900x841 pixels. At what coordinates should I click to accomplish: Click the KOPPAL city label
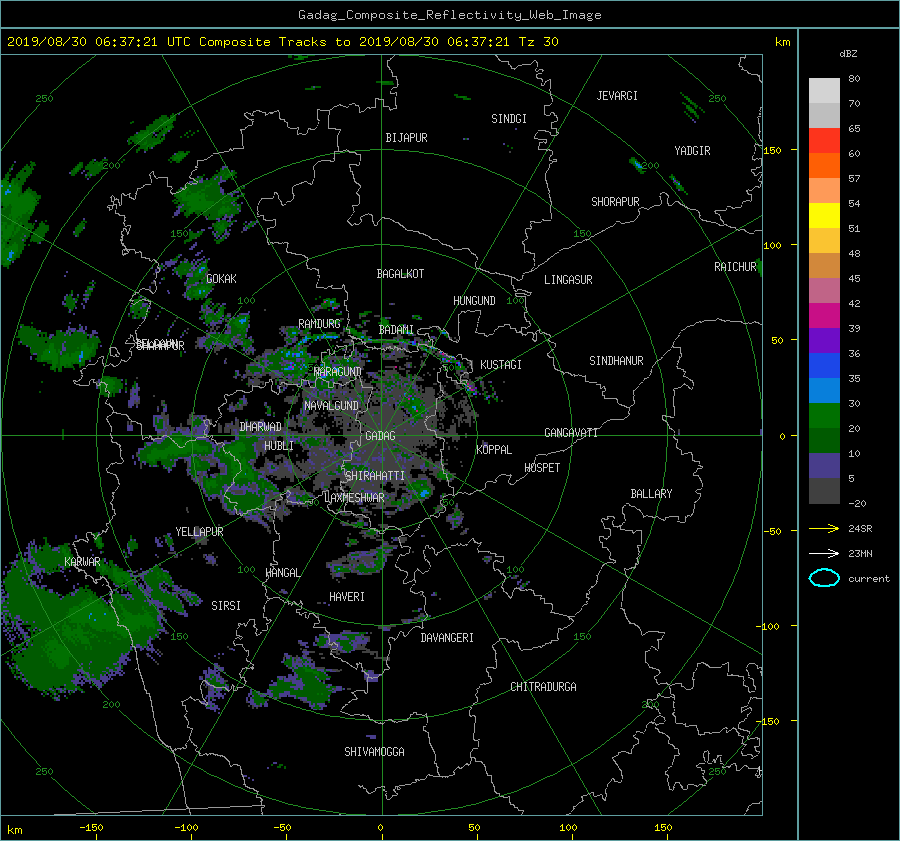(494, 449)
